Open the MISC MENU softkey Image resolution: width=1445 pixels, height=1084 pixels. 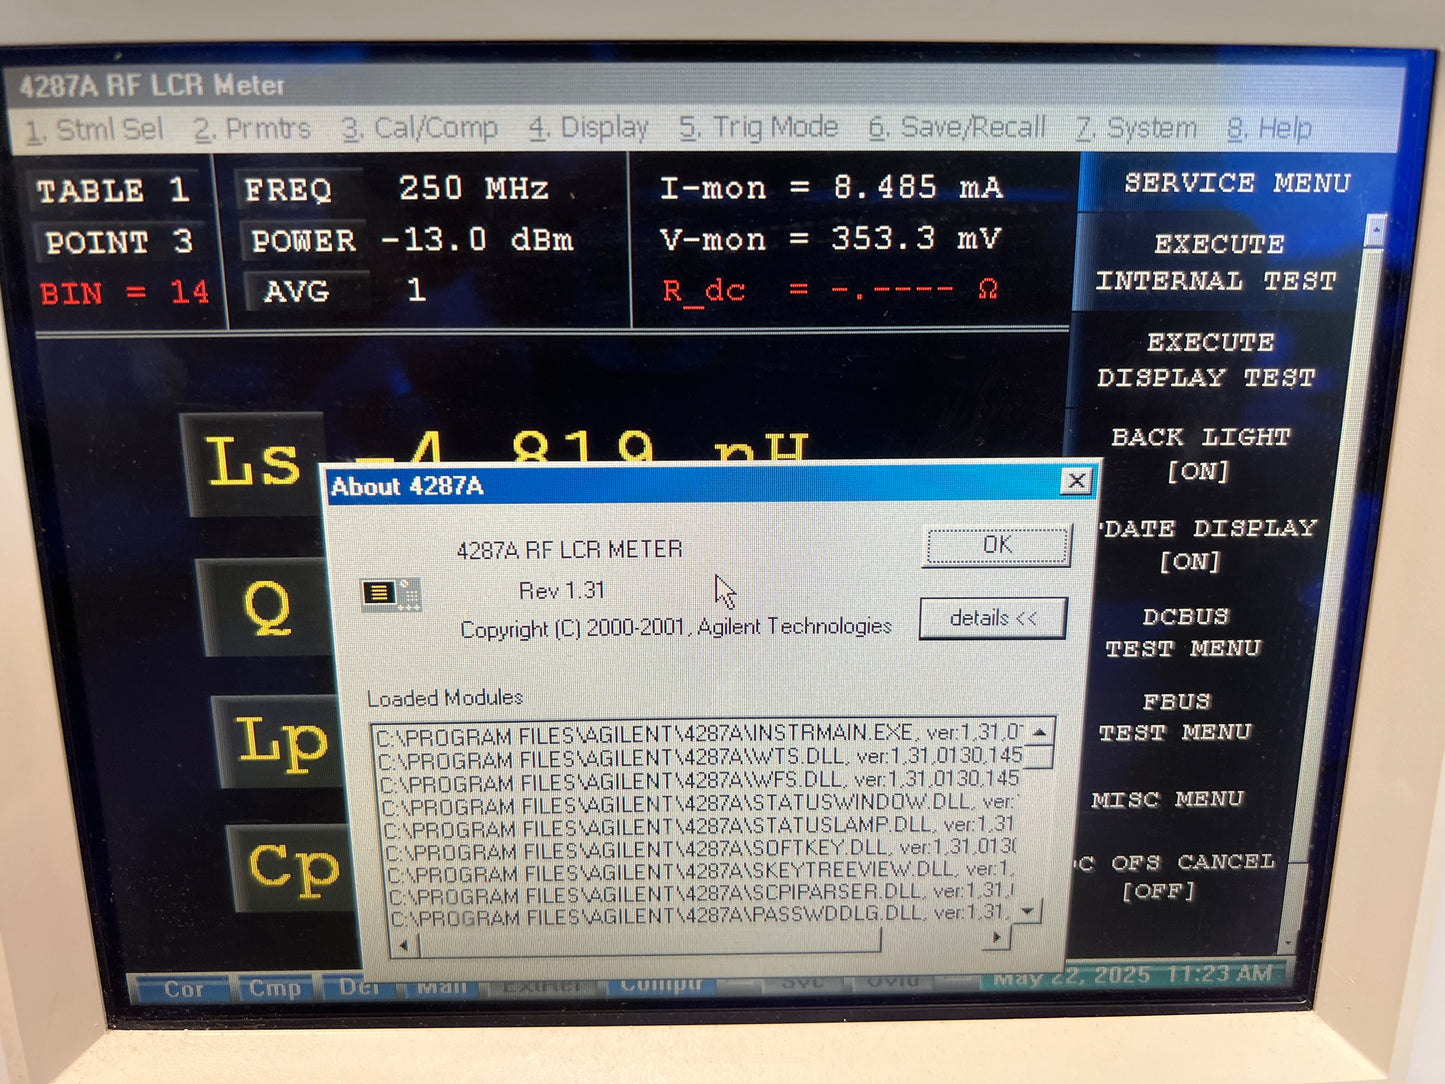pos(1168,799)
